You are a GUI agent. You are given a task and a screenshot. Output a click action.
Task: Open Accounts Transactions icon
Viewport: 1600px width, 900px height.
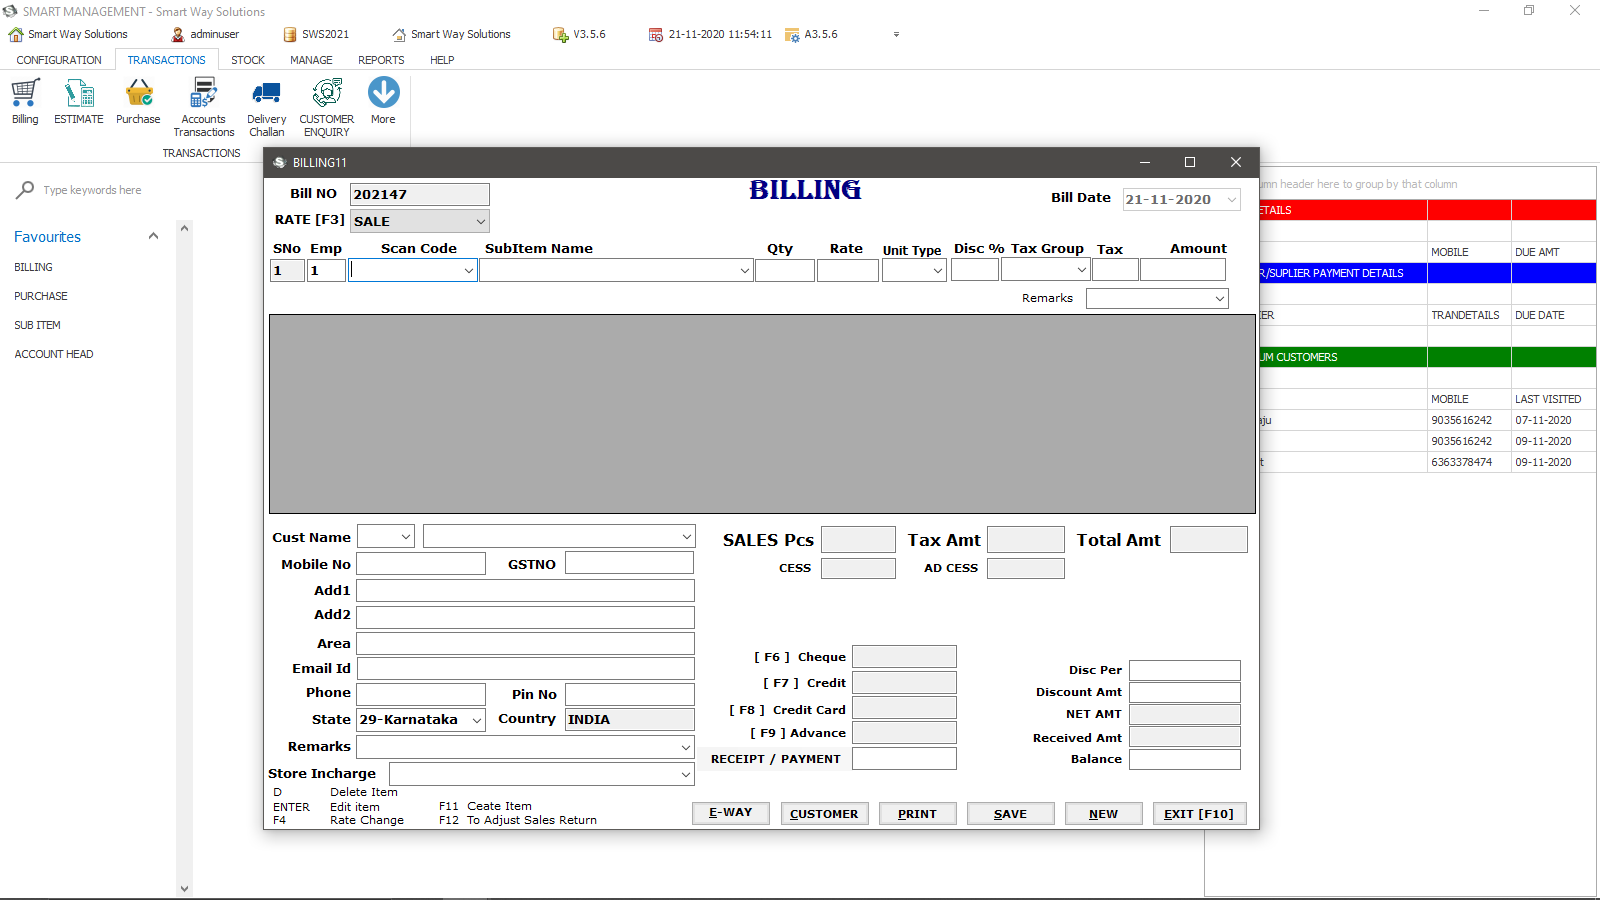pos(204,95)
